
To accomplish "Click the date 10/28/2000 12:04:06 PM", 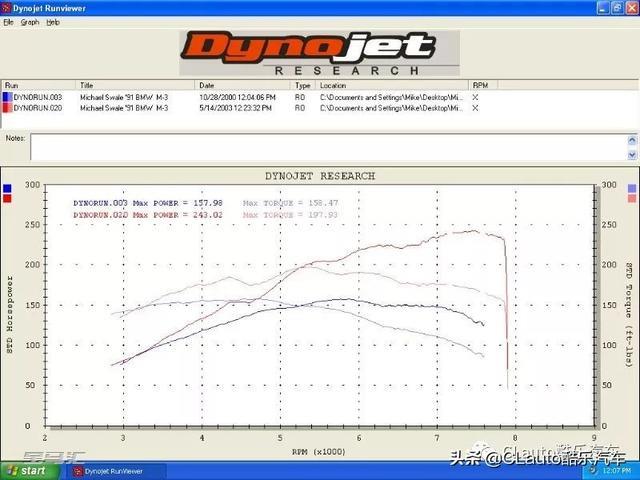I will pos(238,98).
